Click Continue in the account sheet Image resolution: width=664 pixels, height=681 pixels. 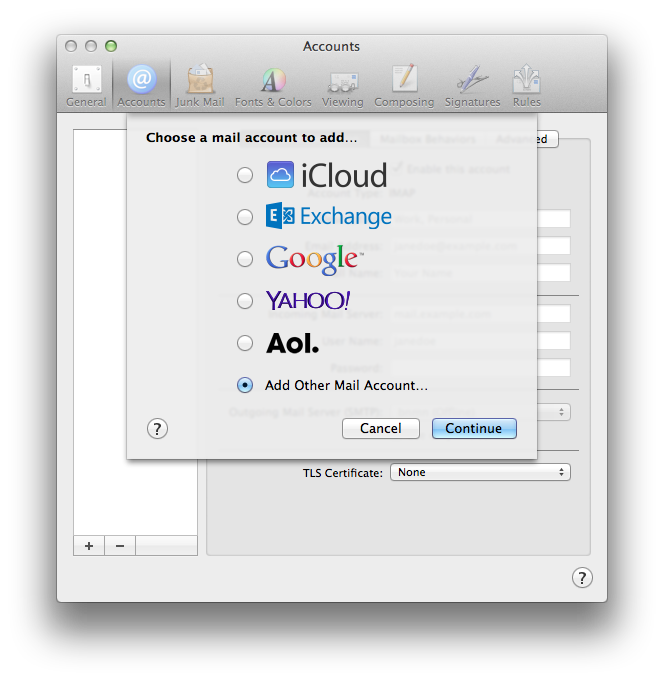[x=474, y=428]
